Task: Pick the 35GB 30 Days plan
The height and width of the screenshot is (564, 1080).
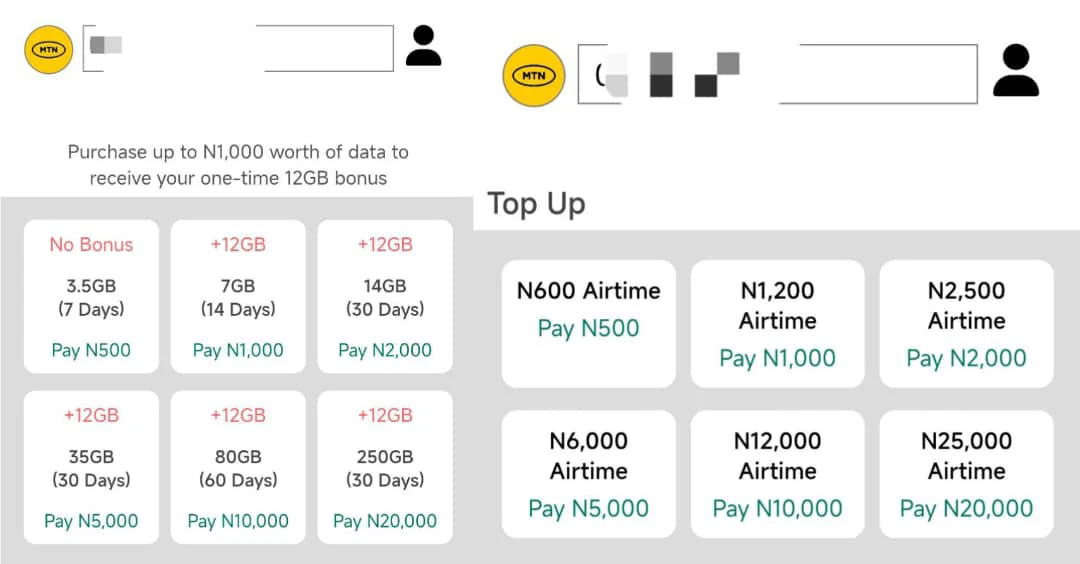Action: tap(92, 468)
